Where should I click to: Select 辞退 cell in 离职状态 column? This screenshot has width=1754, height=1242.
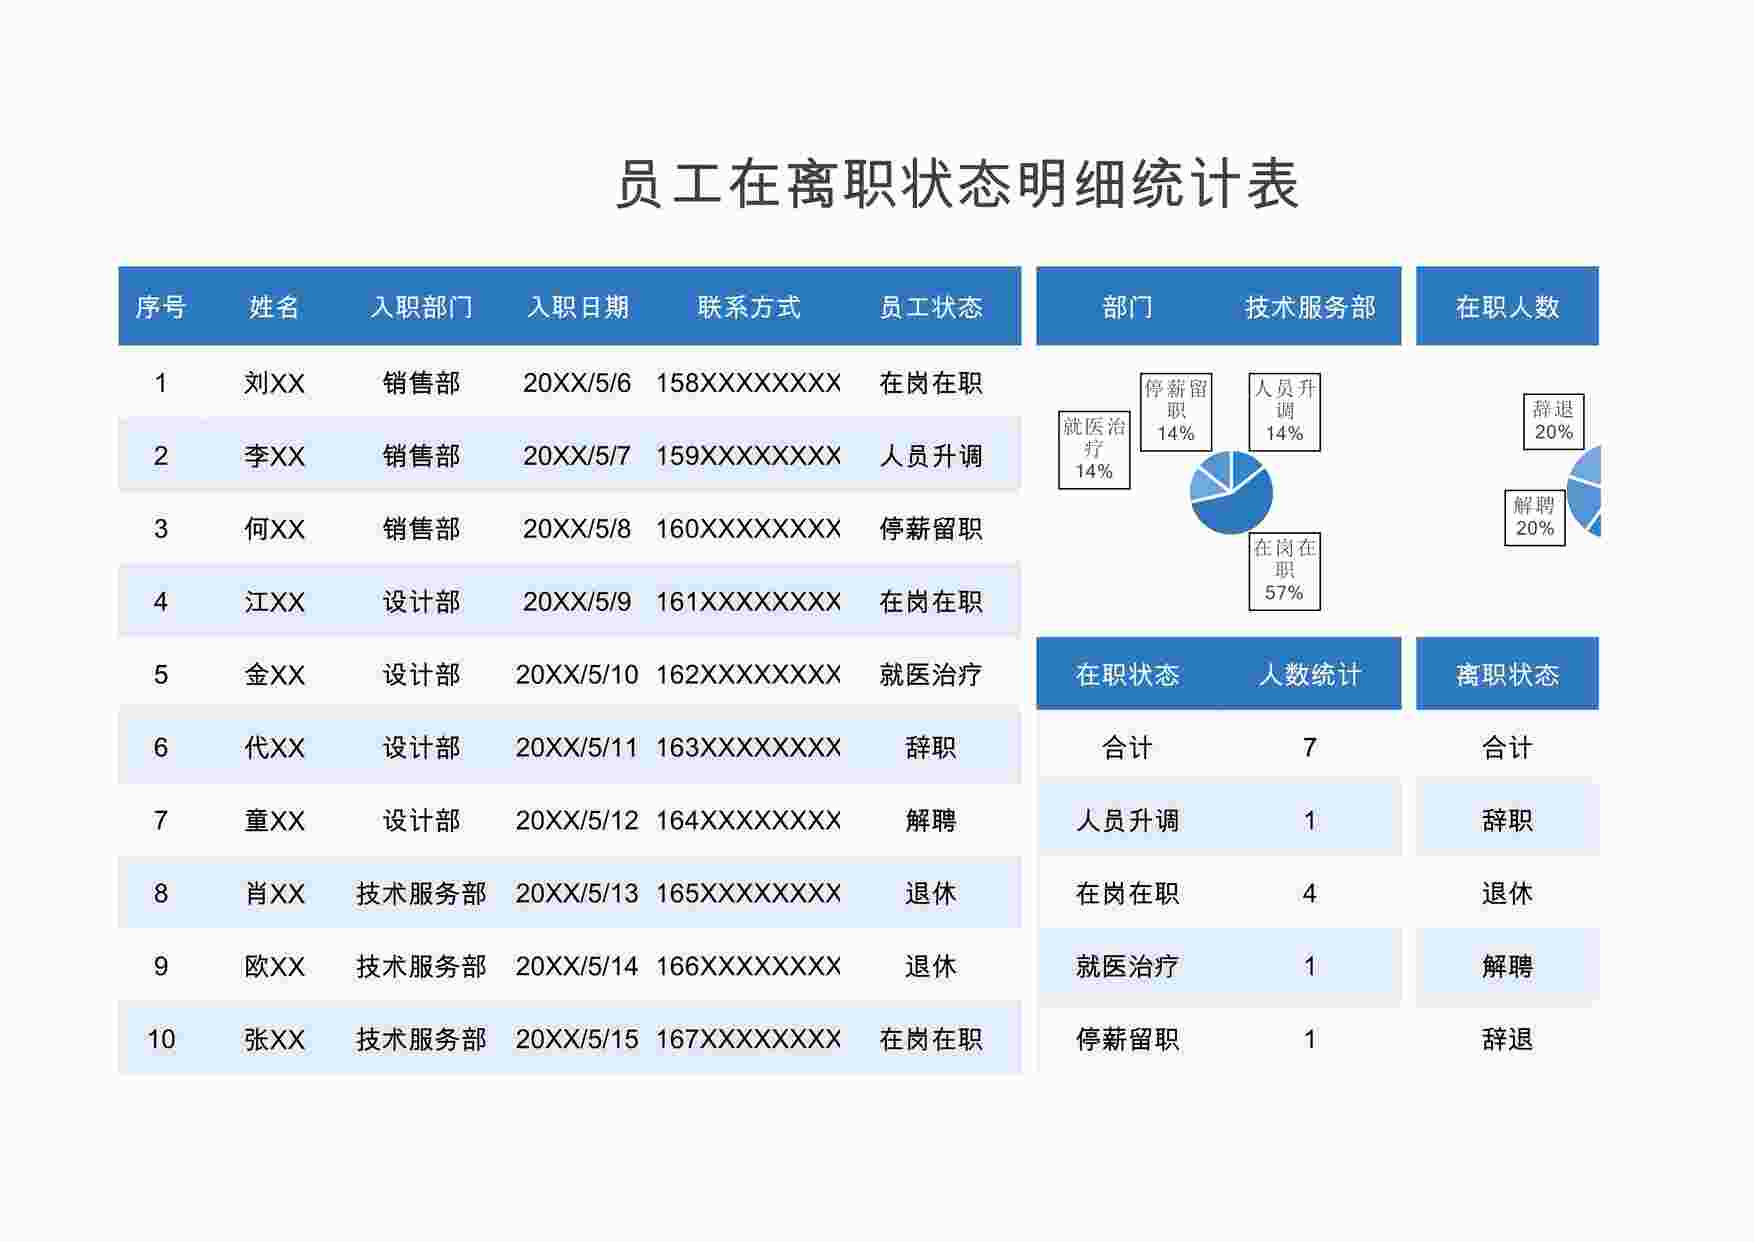pyautogui.click(x=1507, y=1040)
